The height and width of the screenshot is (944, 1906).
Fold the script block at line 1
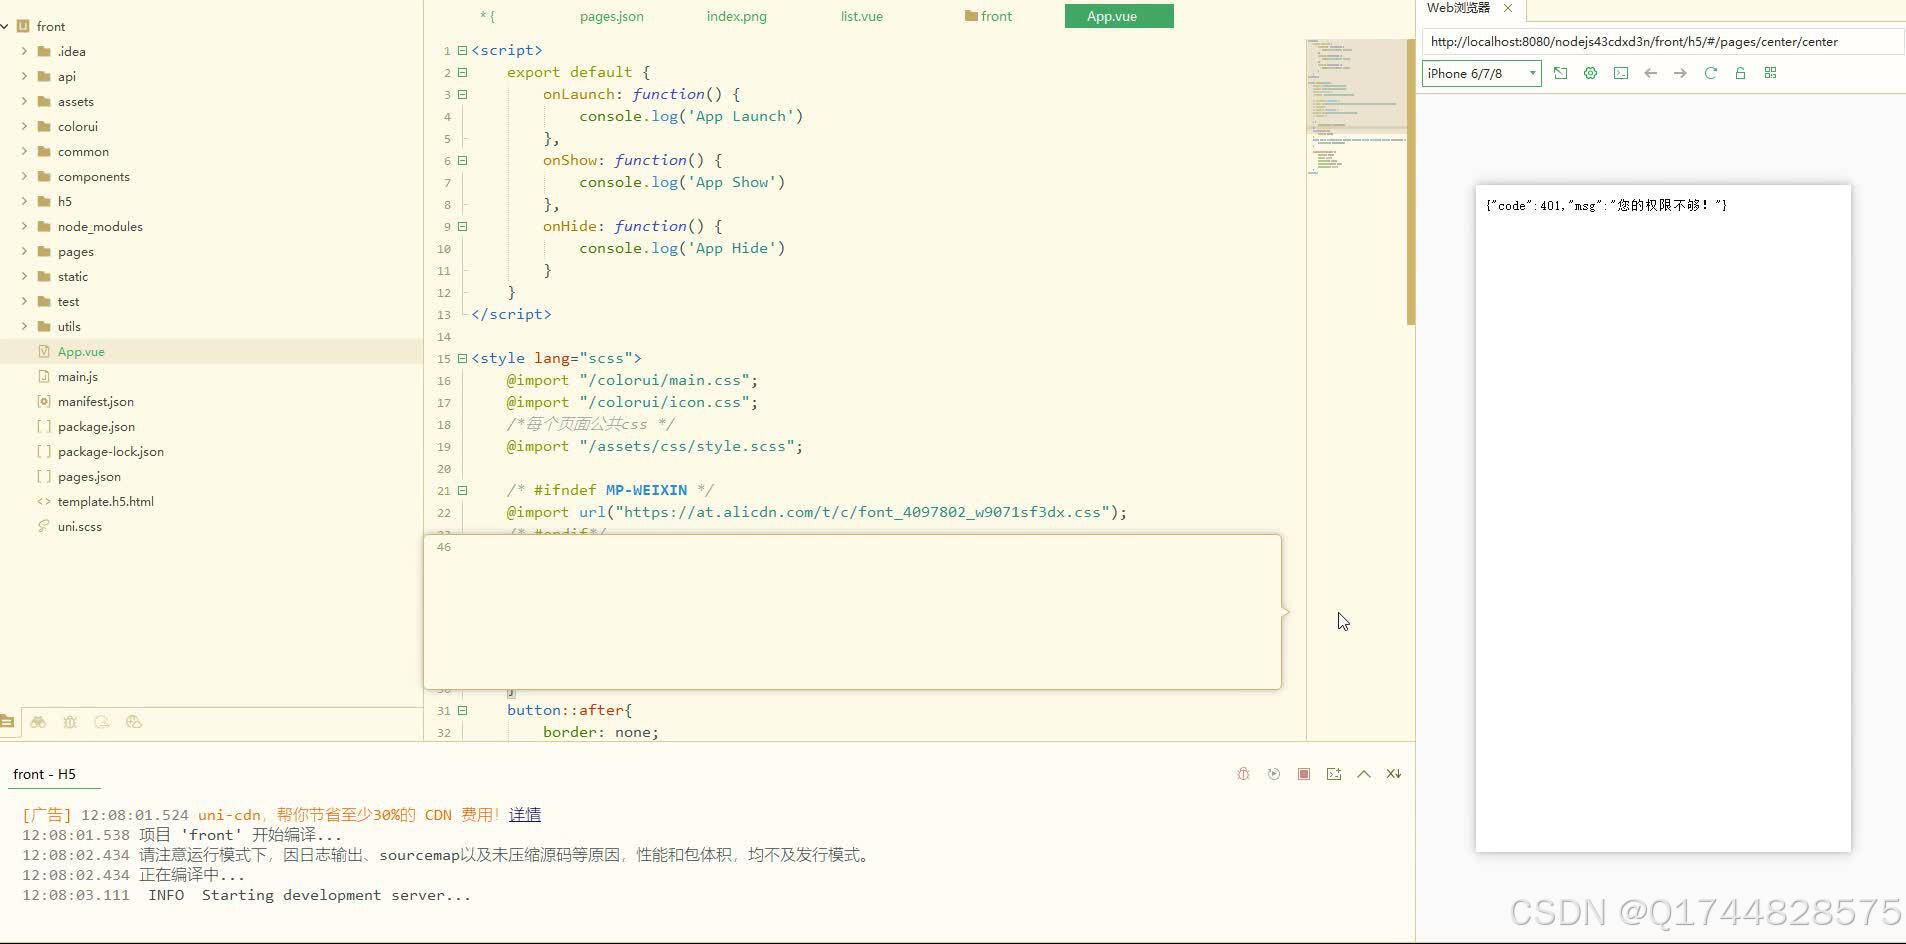click(x=462, y=50)
